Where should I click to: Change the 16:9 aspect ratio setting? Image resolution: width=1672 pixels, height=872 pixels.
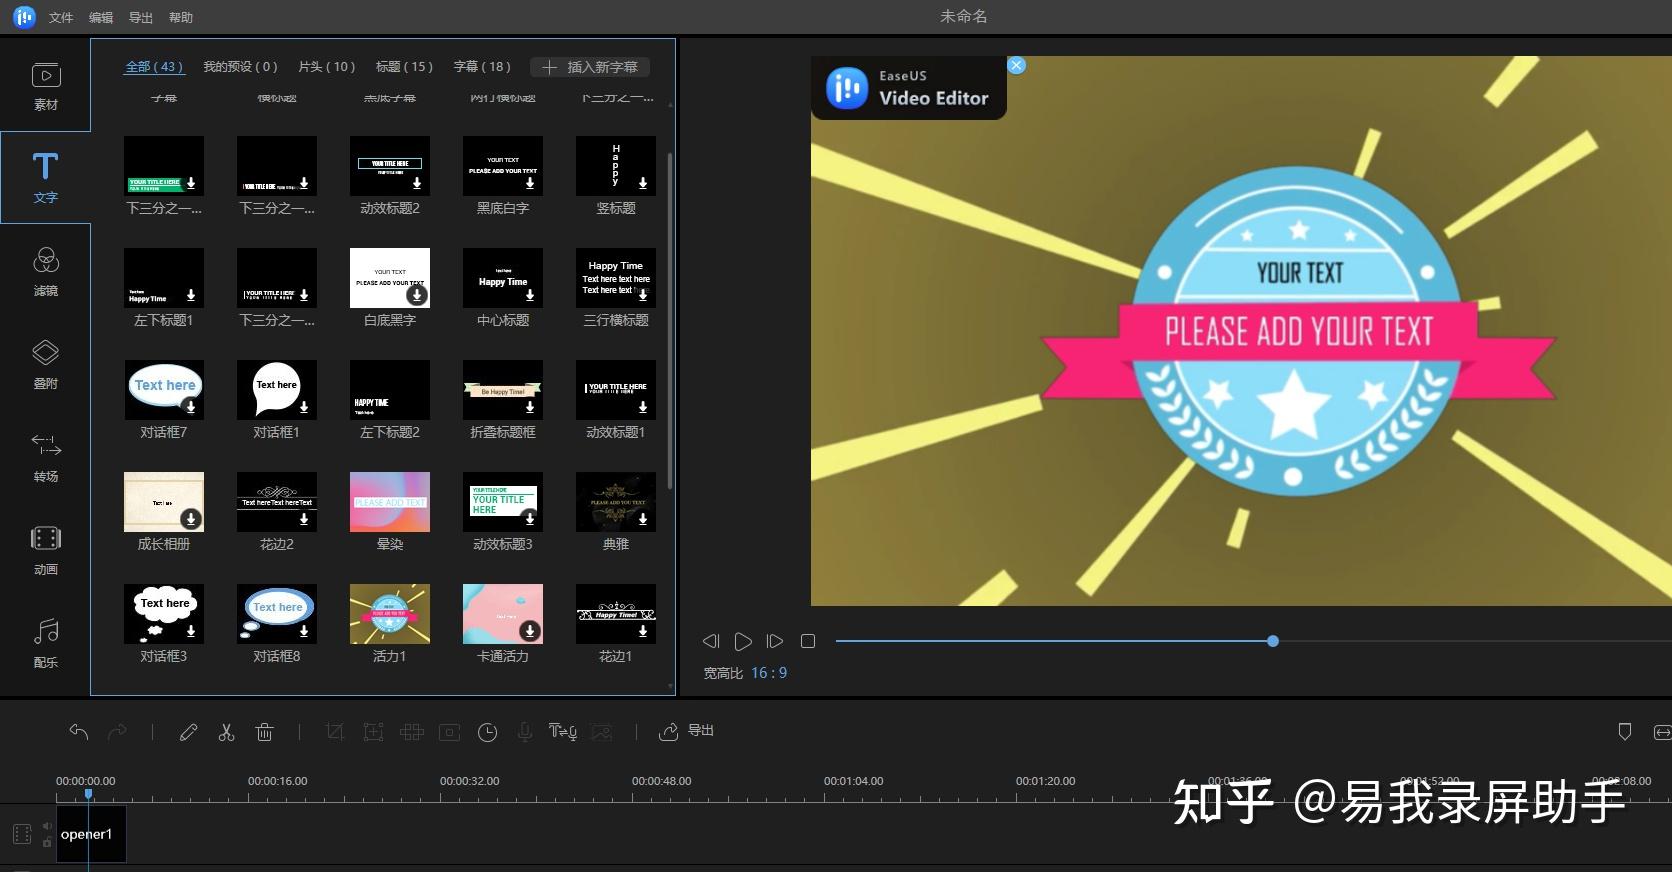[769, 673]
